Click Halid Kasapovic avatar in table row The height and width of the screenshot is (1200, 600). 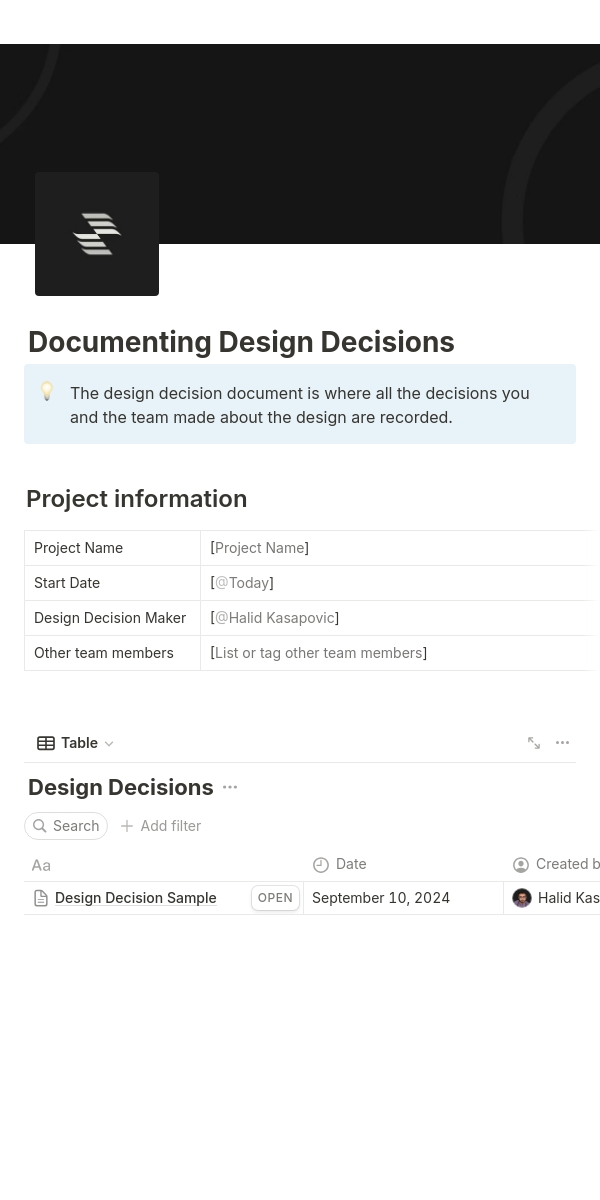(x=522, y=898)
